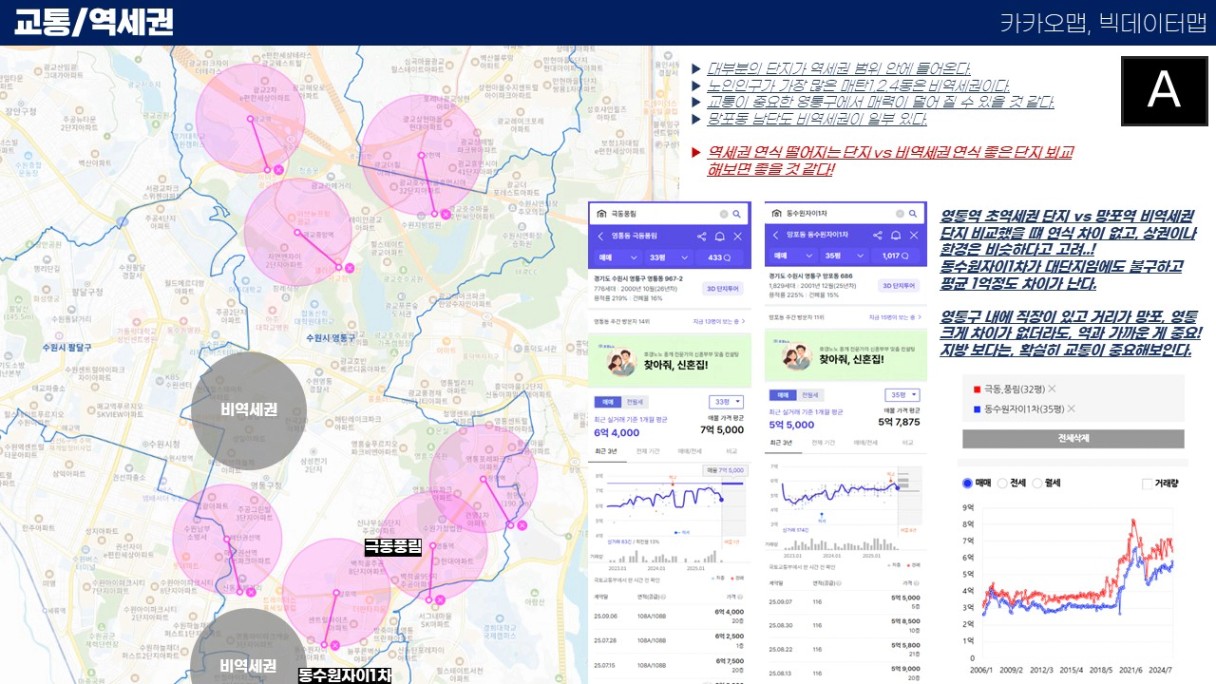Tap the search magnifier in the 동수원자이1차 search bar

pos(913,214)
